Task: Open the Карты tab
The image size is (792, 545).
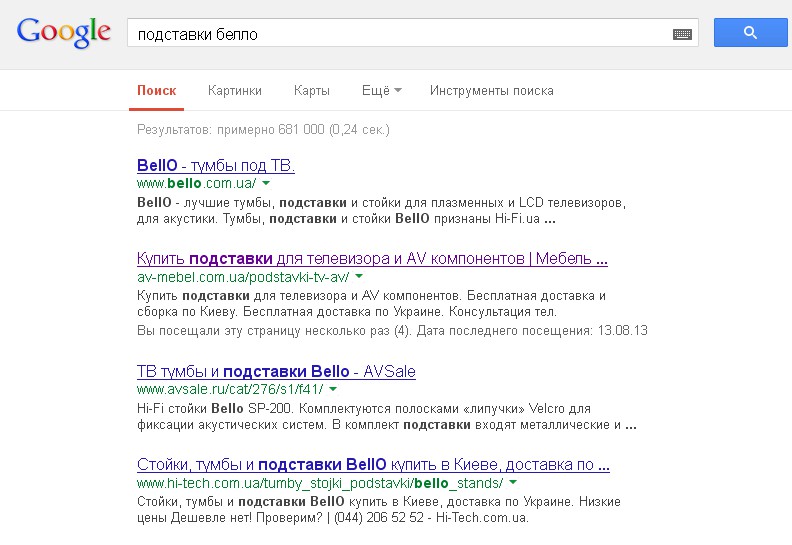Action: (x=312, y=91)
